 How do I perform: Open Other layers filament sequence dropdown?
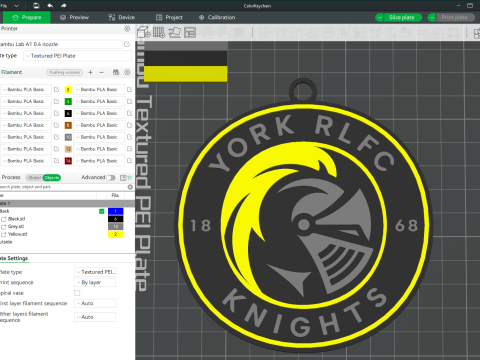(95, 317)
